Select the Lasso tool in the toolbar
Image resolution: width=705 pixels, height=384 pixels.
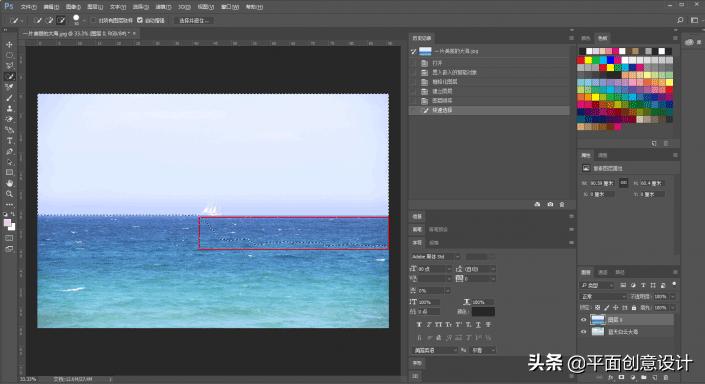pos(9,66)
